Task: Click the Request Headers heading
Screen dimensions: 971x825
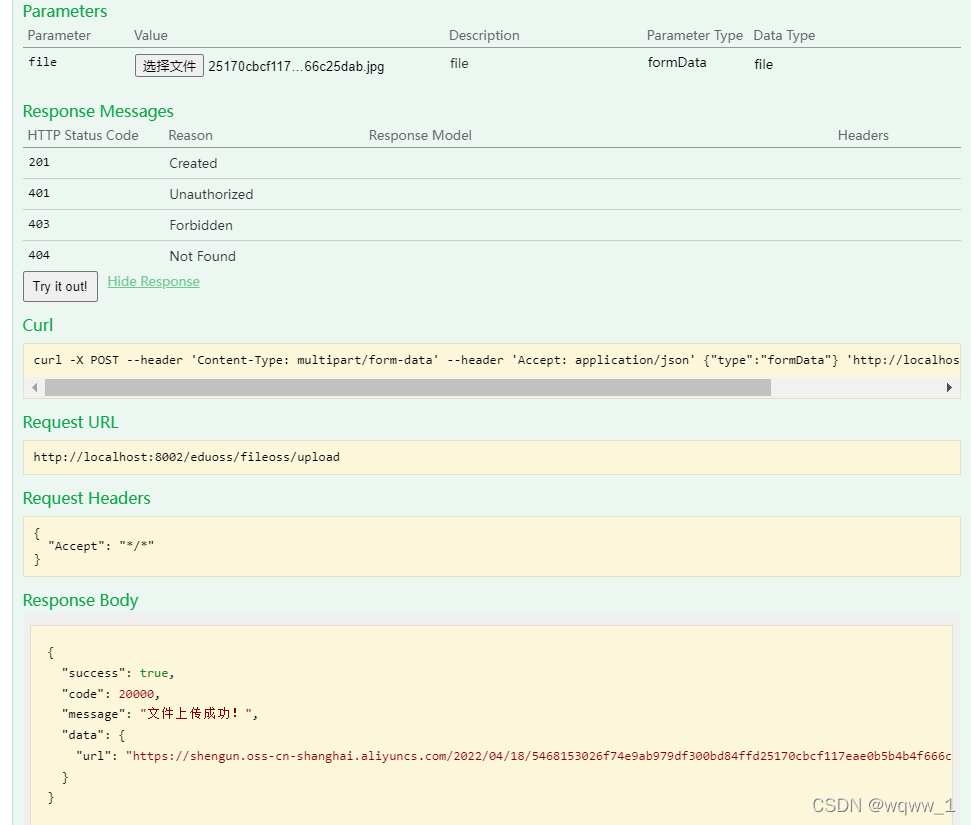Action: click(x=87, y=498)
